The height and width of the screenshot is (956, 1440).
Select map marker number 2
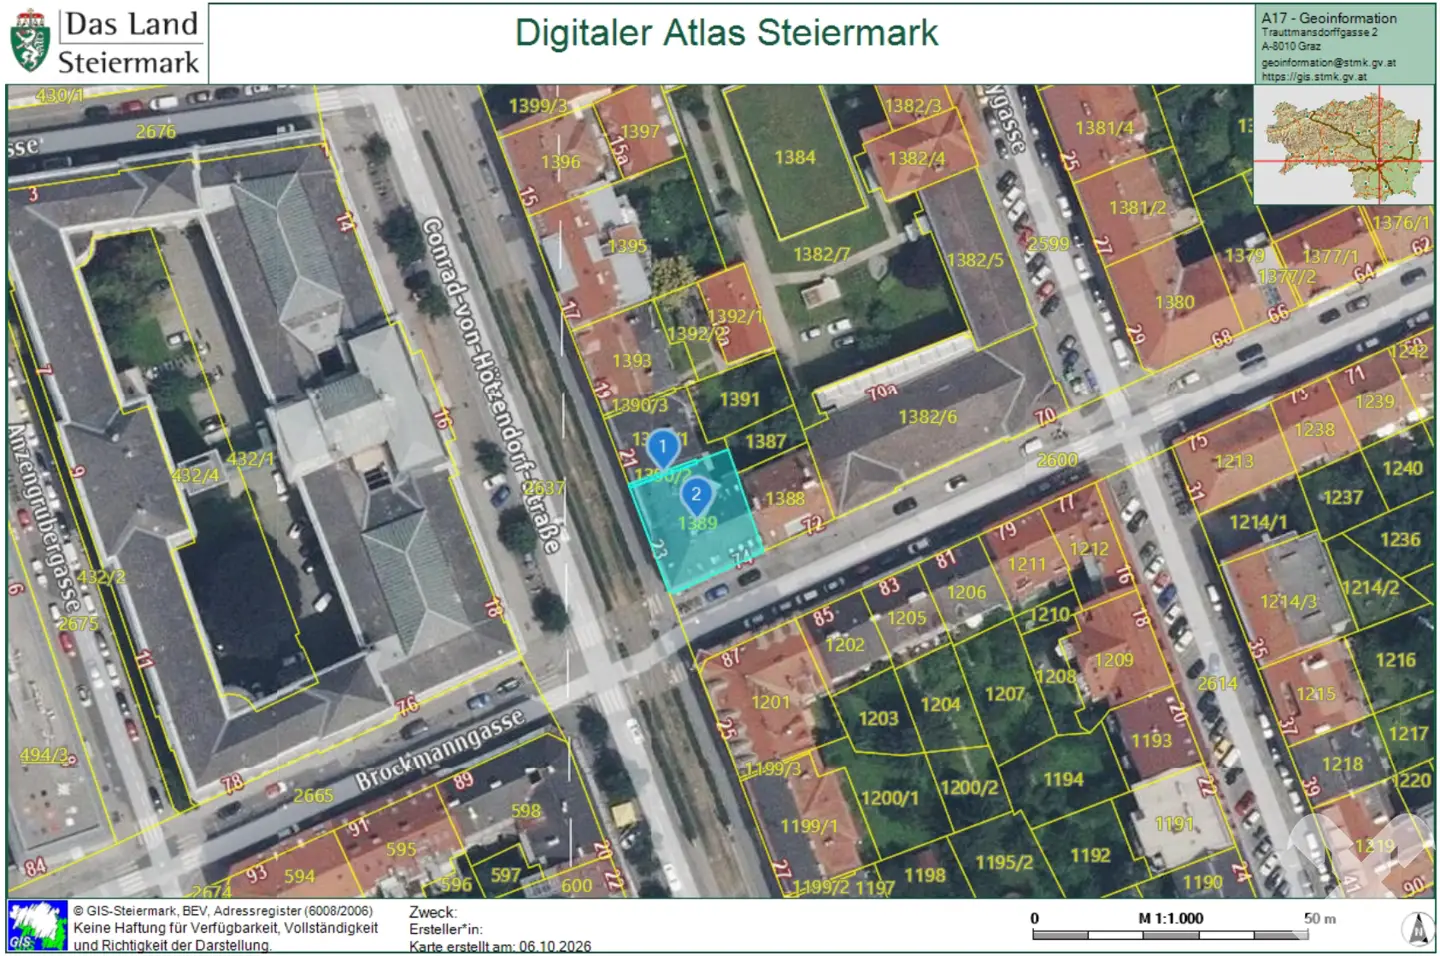click(x=696, y=496)
